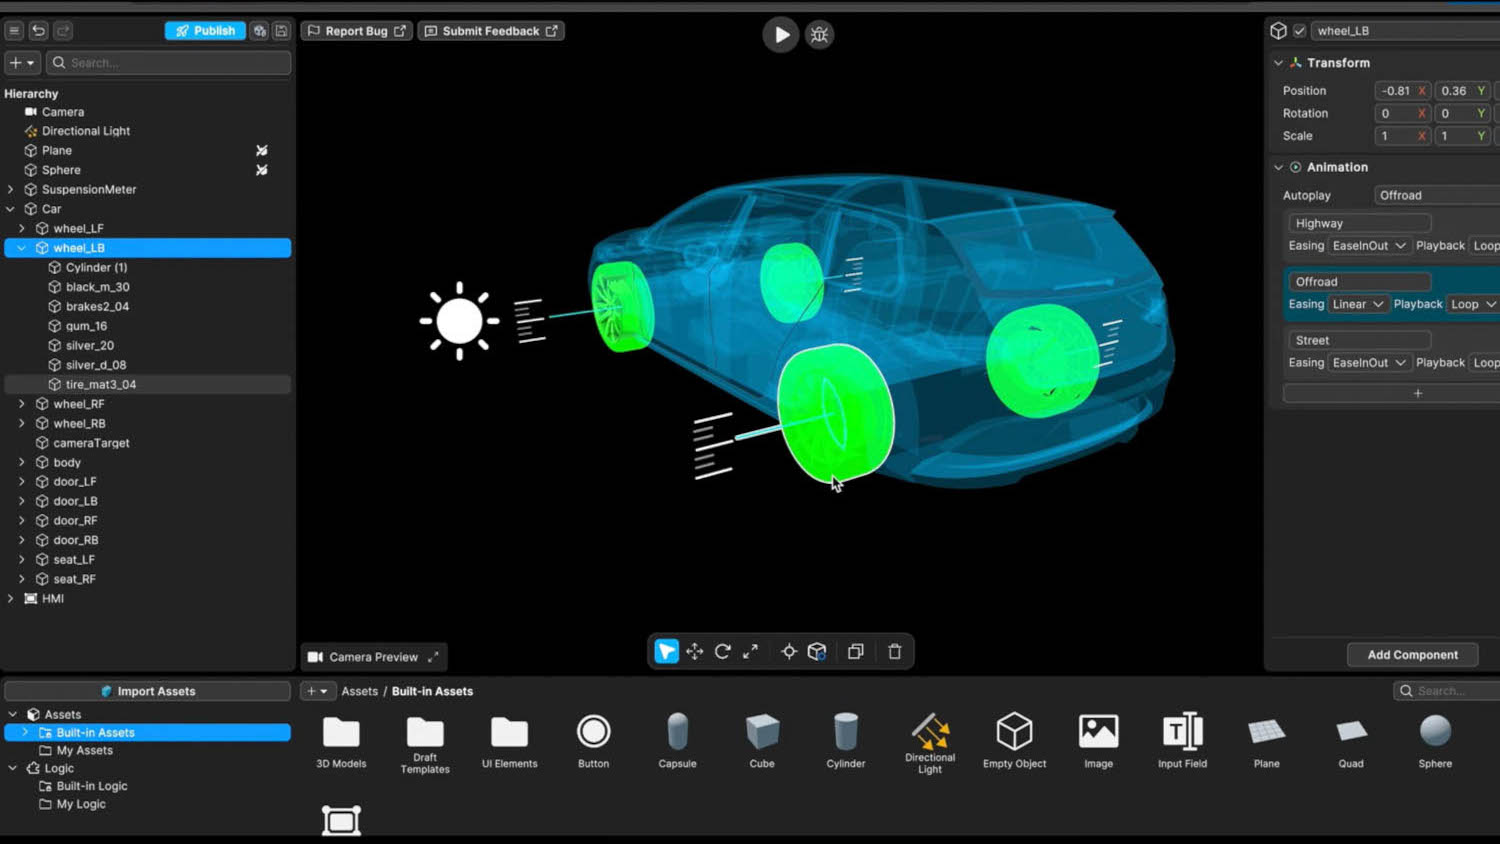Viewport: 1500px width, 844px height.
Task: Select the Scale tool in viewport toolbar
Action: [750, 652]
